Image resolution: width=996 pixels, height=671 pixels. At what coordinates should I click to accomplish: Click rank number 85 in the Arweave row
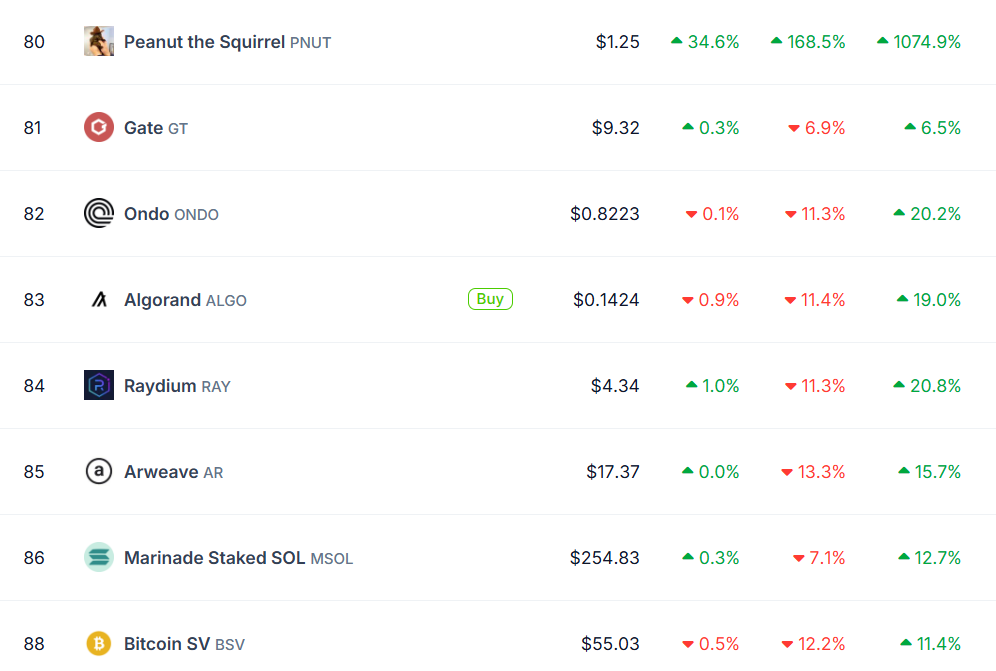pos(34,472)
